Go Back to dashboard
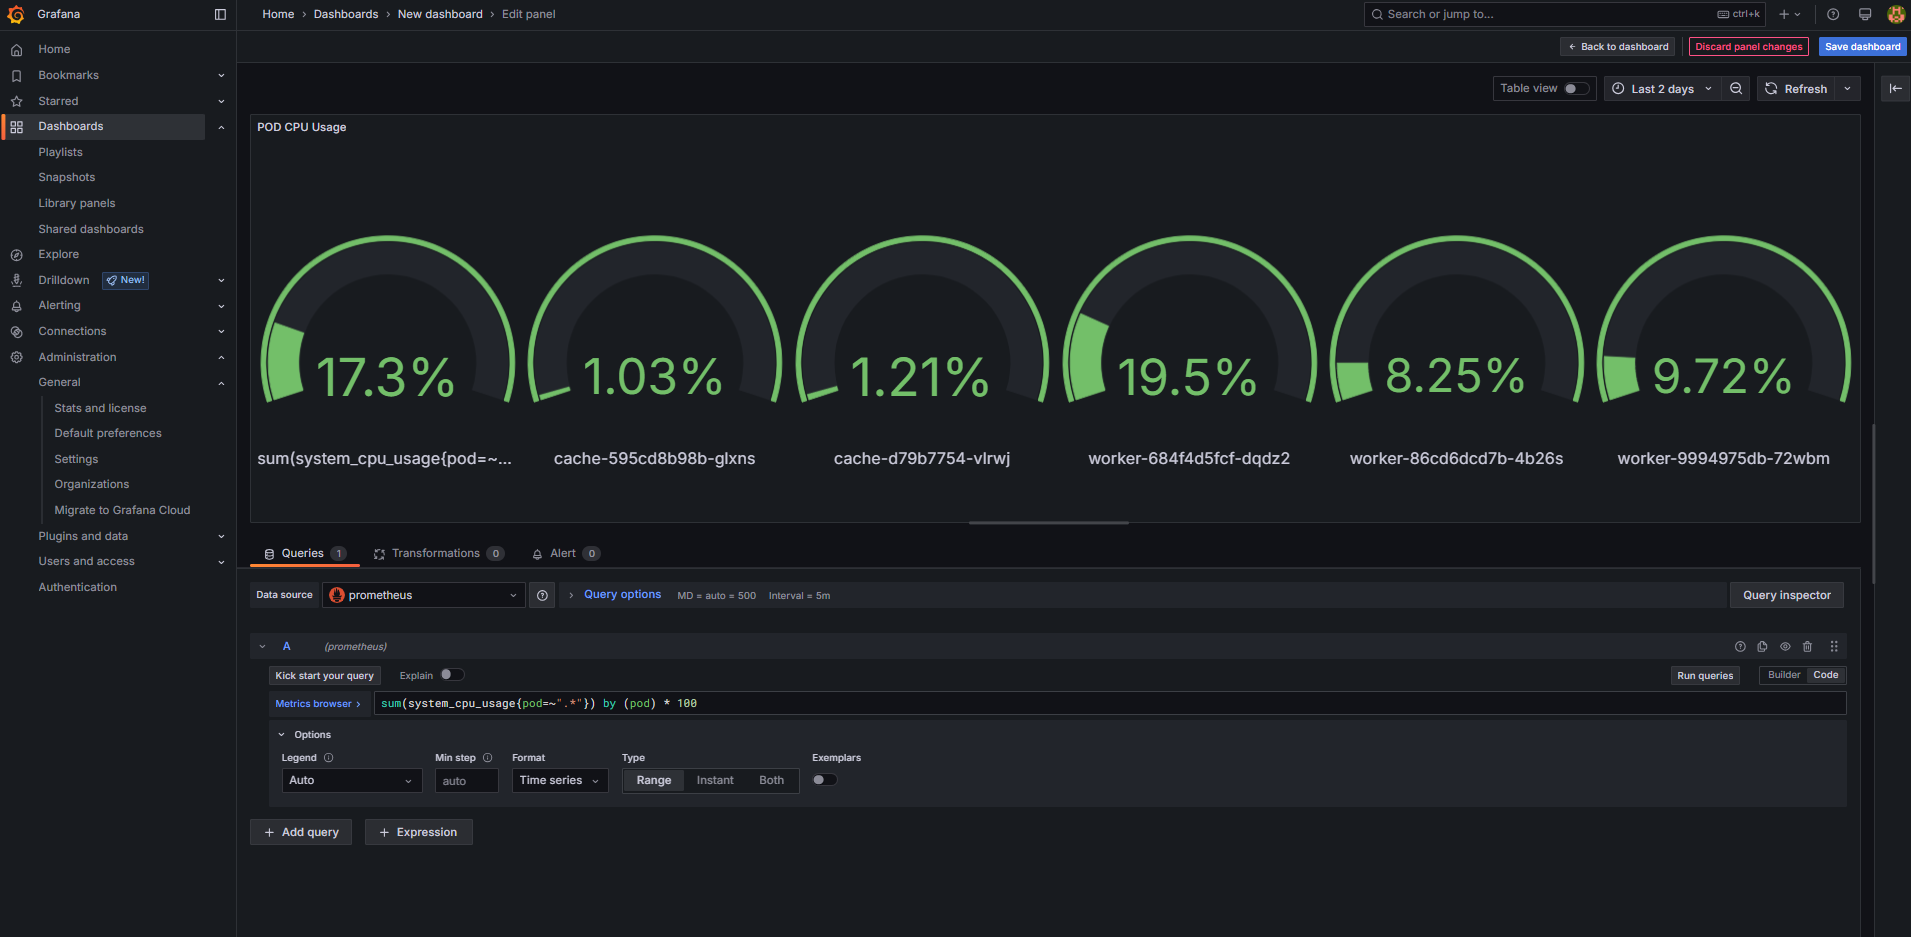 click(1617, 46)
